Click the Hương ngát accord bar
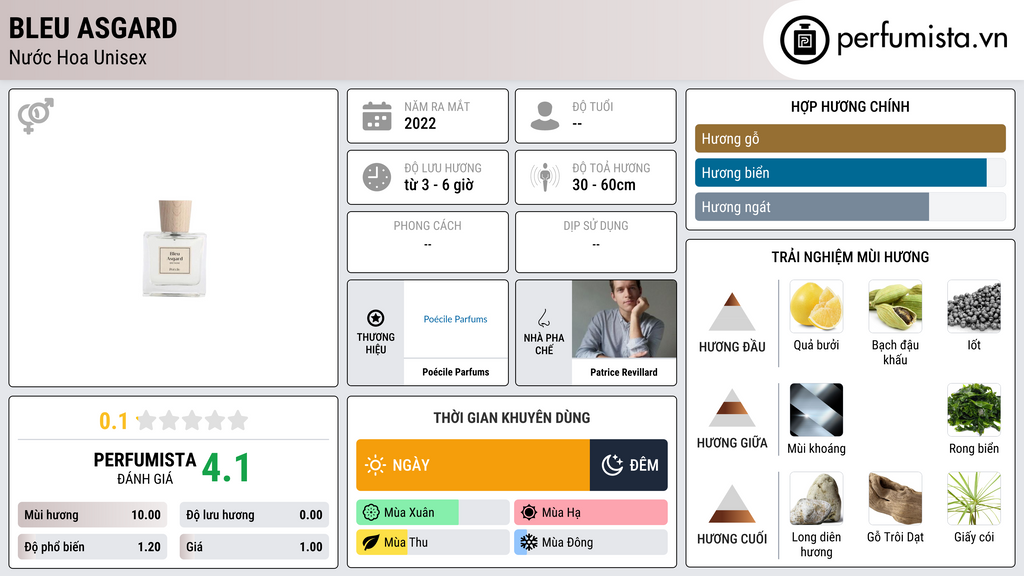1024x576 pixels. point(850,207)
